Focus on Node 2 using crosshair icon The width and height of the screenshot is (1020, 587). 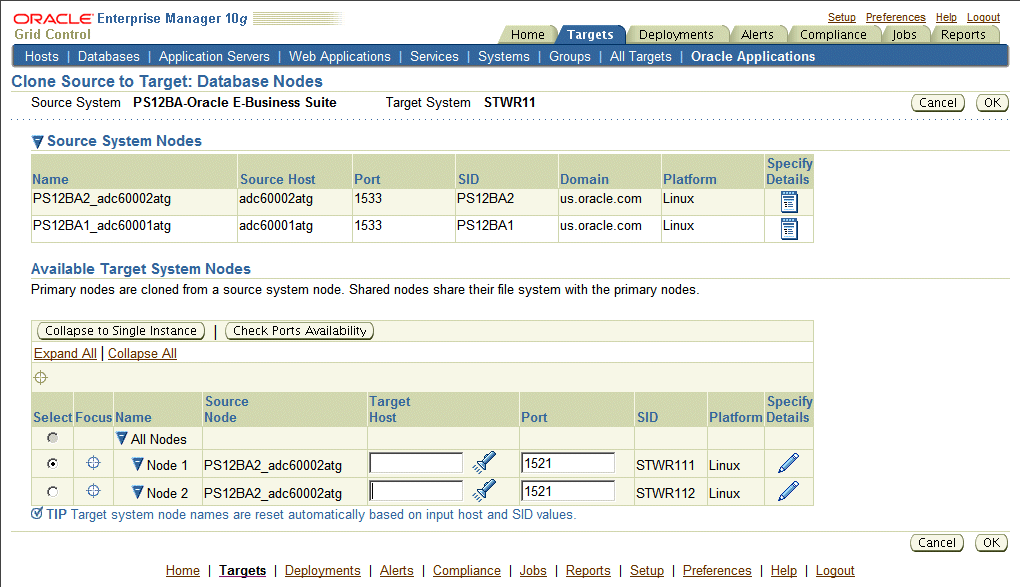(94, 491)
